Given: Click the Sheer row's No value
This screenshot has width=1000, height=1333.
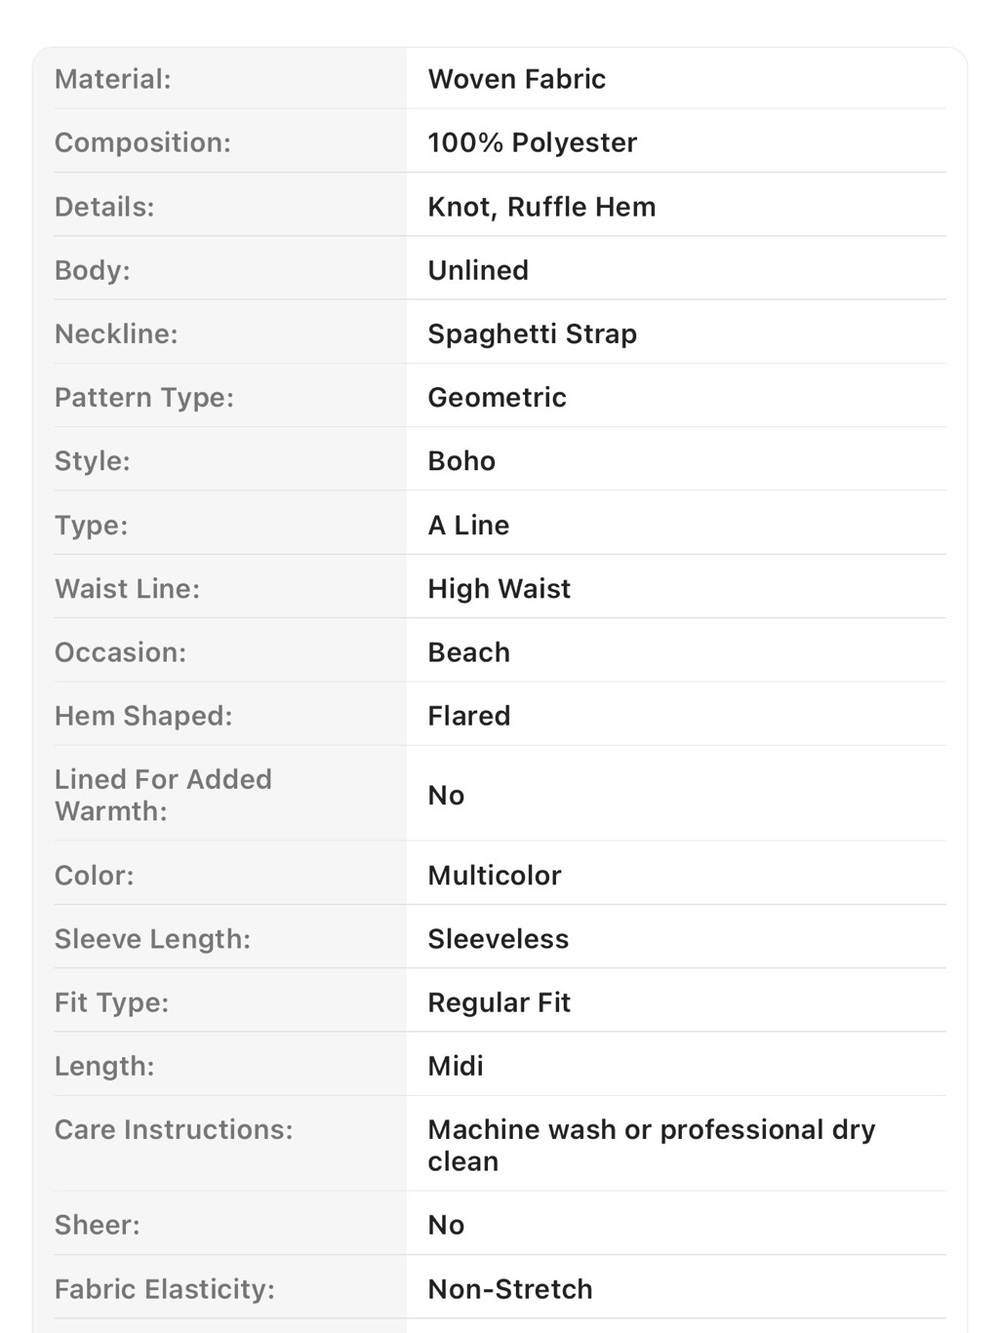Looking at the screenshot, I should (x=446, y=1225).
